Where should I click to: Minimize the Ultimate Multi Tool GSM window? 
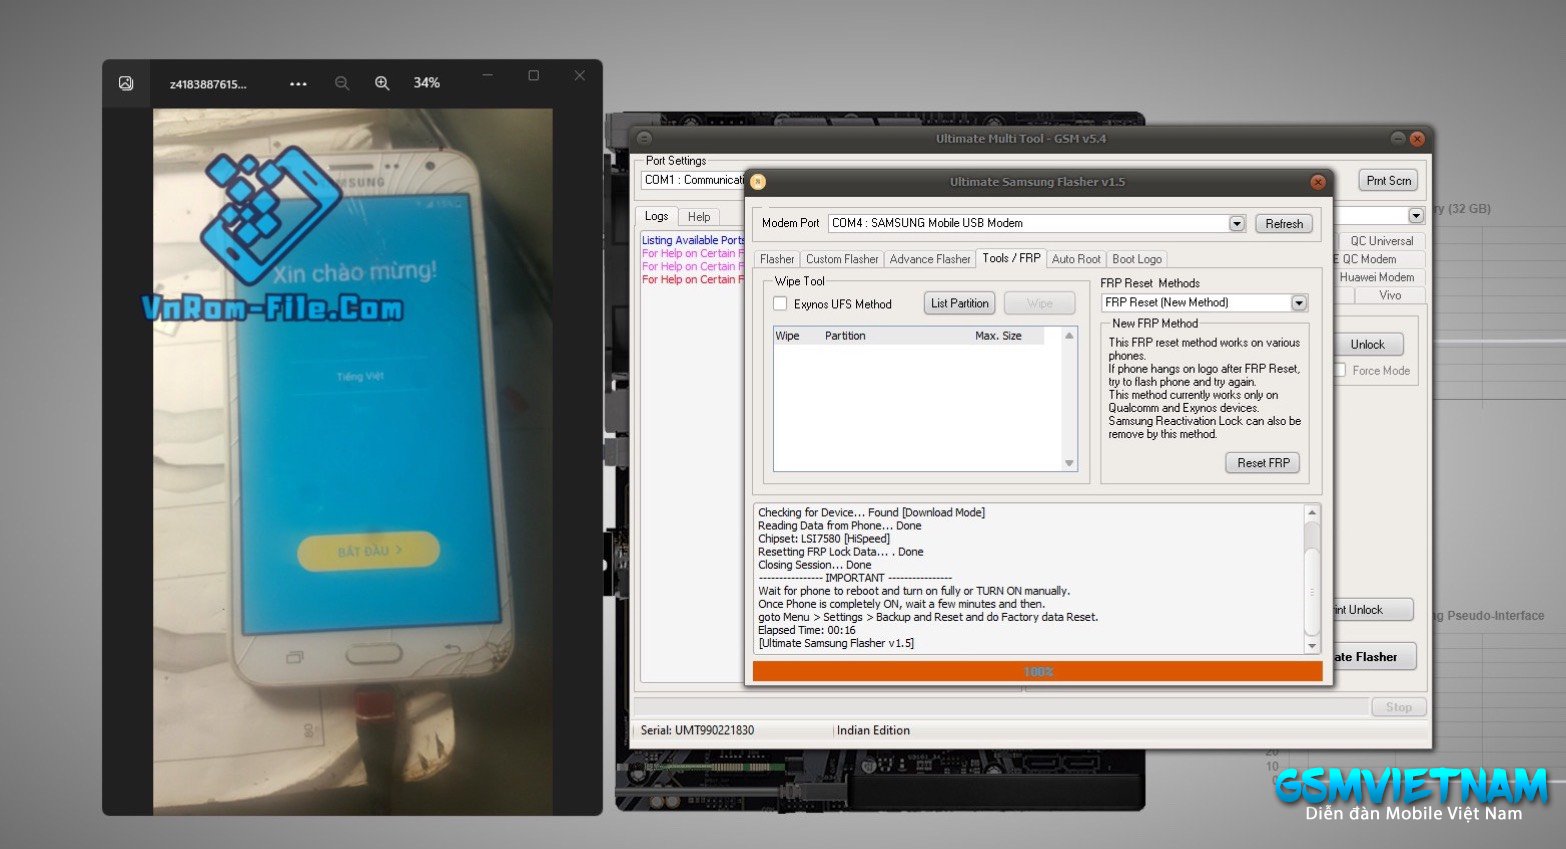pos(1398,139)
